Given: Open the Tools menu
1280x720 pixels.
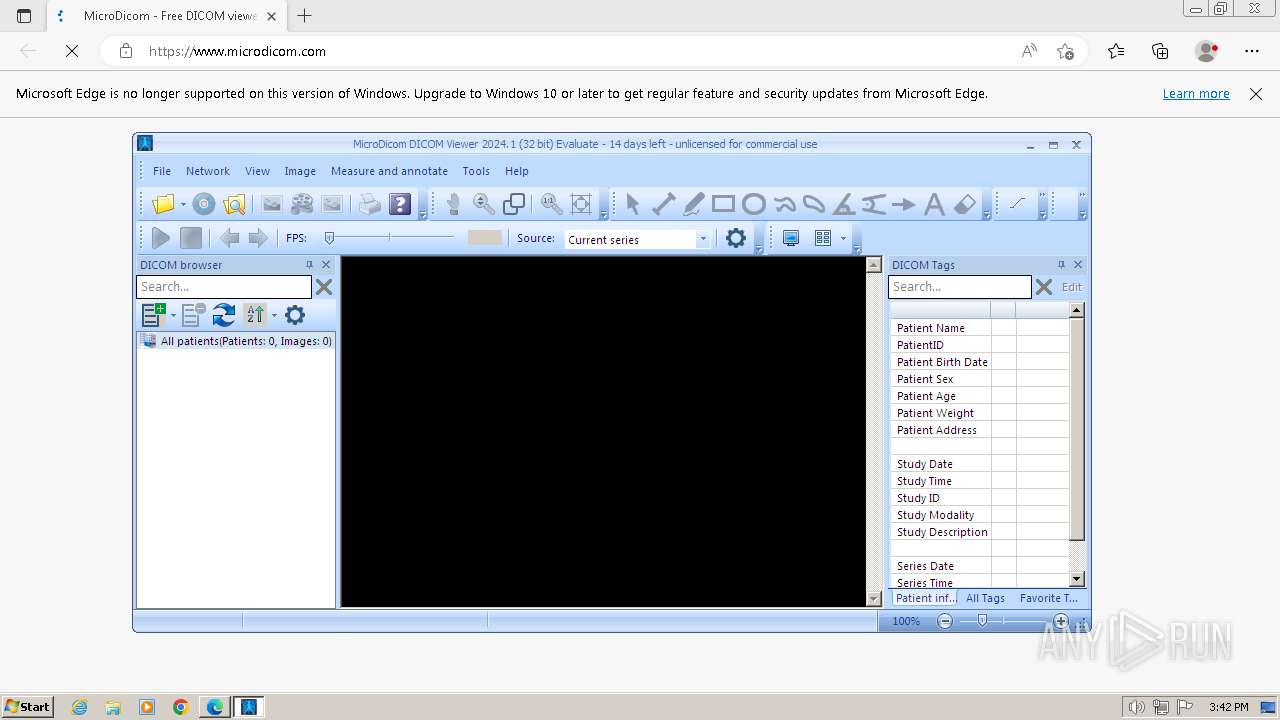Looking at the screenshot, I should (x=476, y=171).
